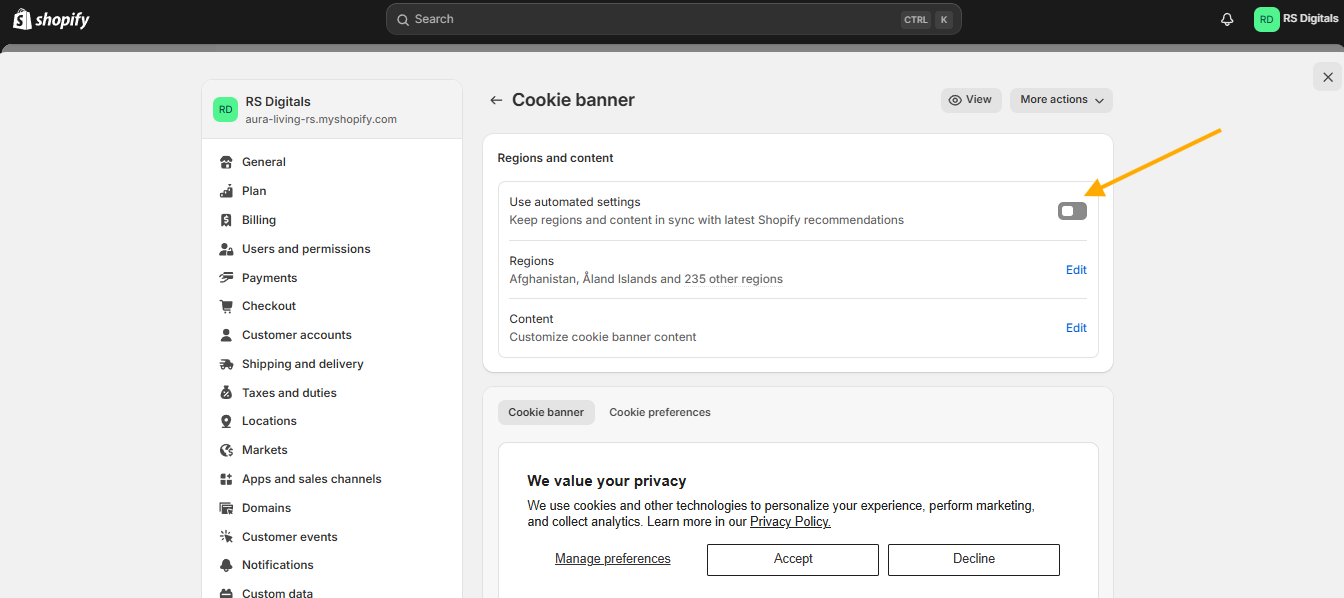Click the Domains icon

226,508
